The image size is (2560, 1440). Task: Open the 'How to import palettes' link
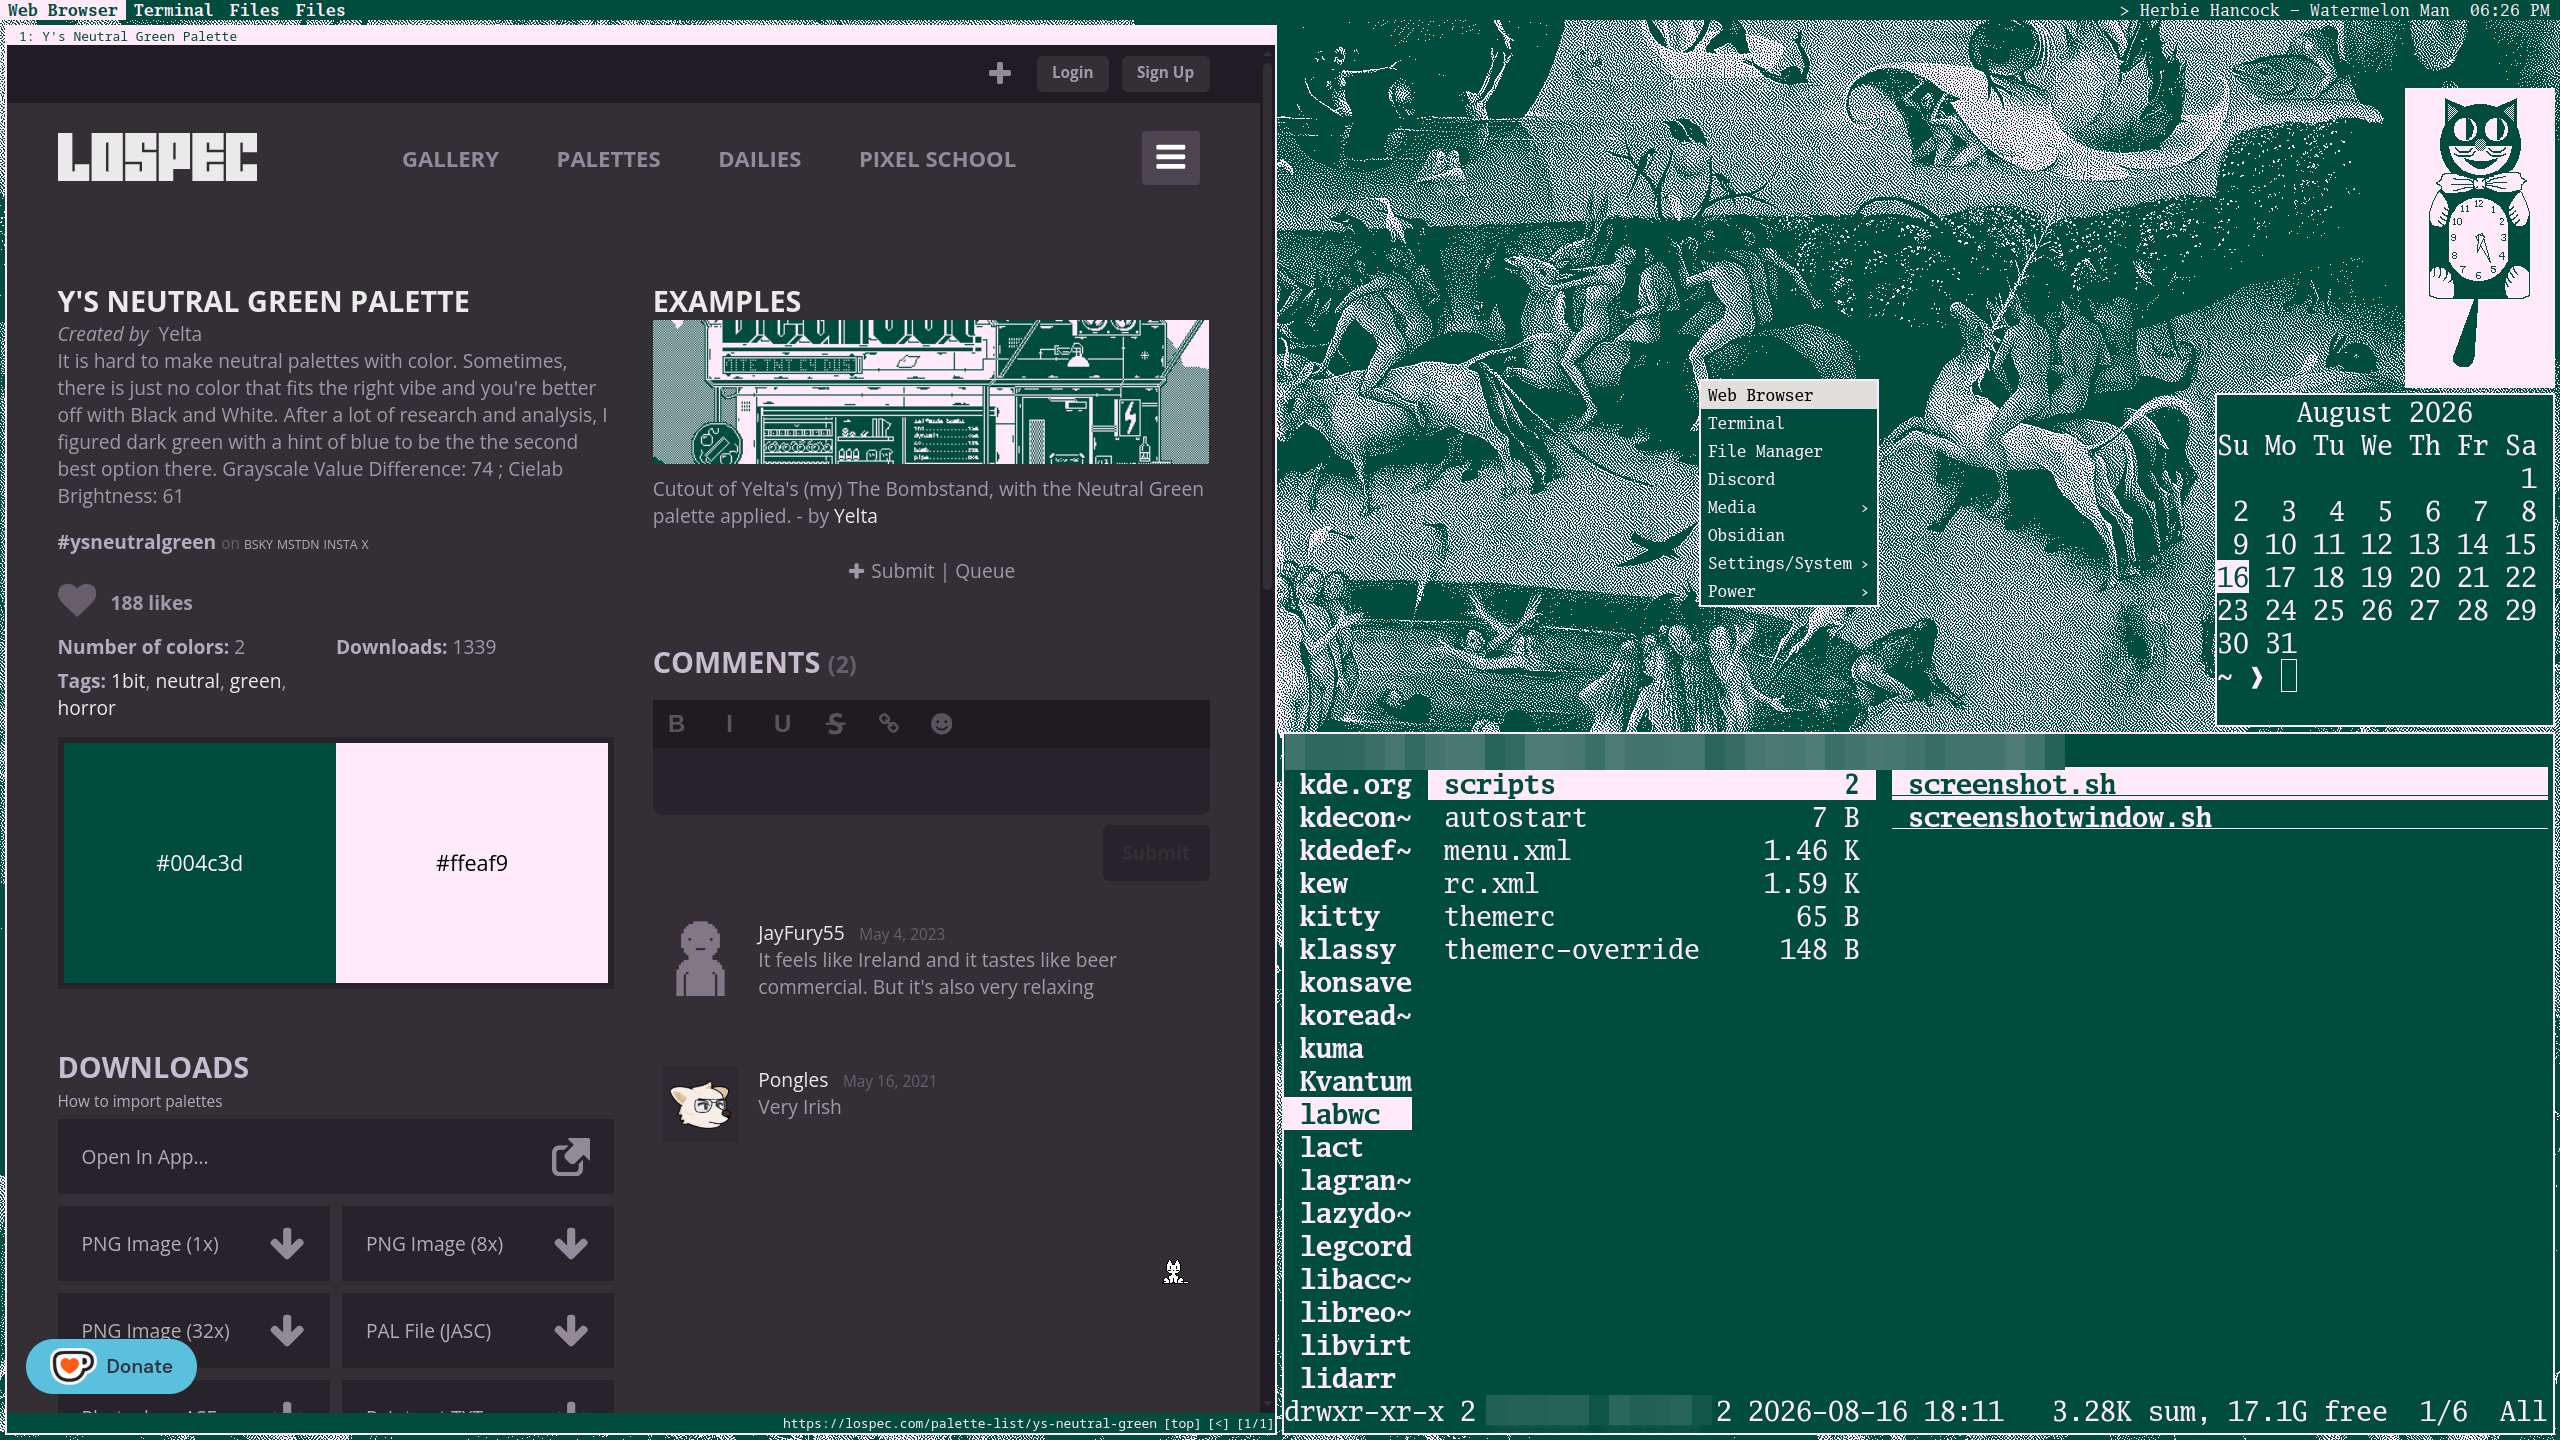point(140,1101)
